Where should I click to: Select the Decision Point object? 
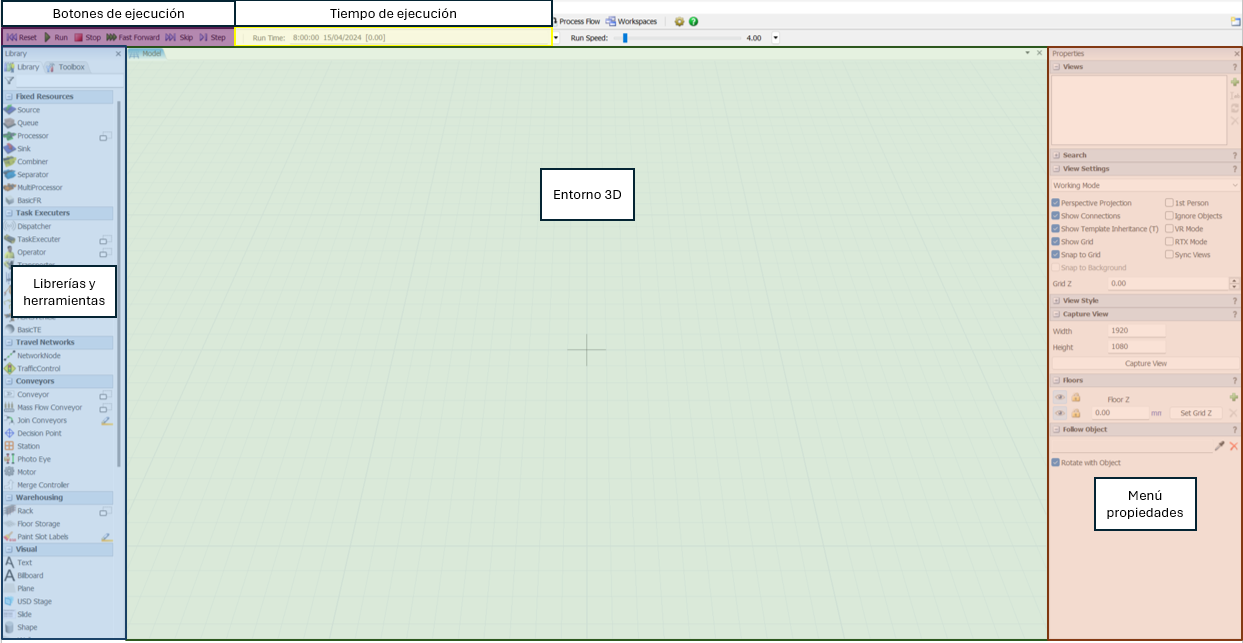pos(38,433)
